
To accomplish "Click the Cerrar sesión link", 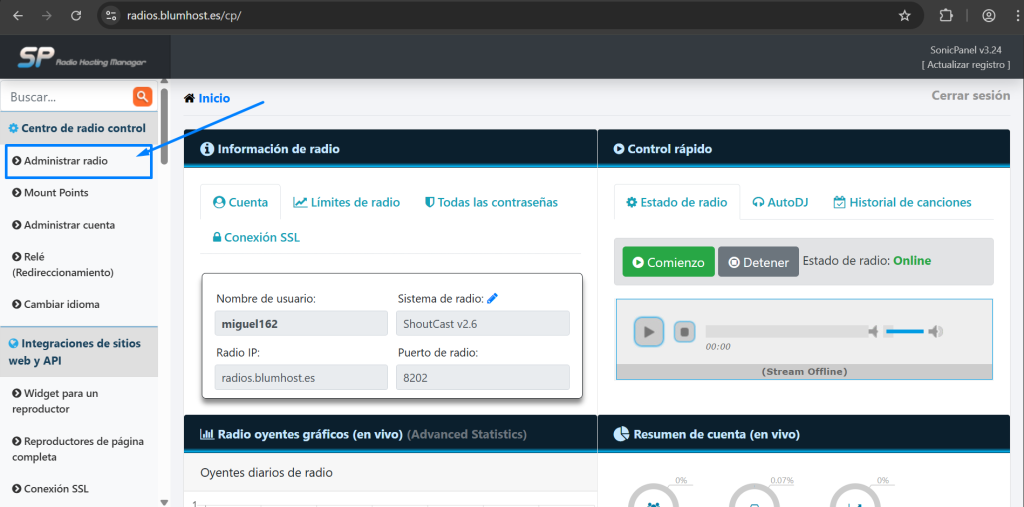I will 970,96.
